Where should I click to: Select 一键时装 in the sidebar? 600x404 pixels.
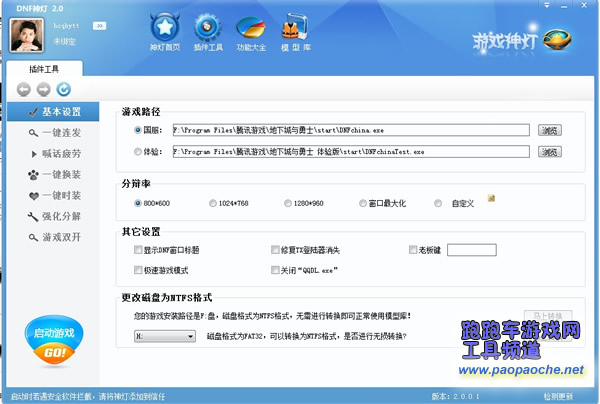click(x=53, y=195)
